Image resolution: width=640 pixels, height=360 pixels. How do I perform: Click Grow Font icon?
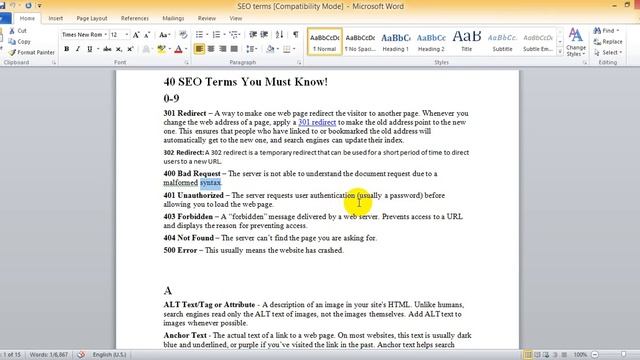[136, 35]
